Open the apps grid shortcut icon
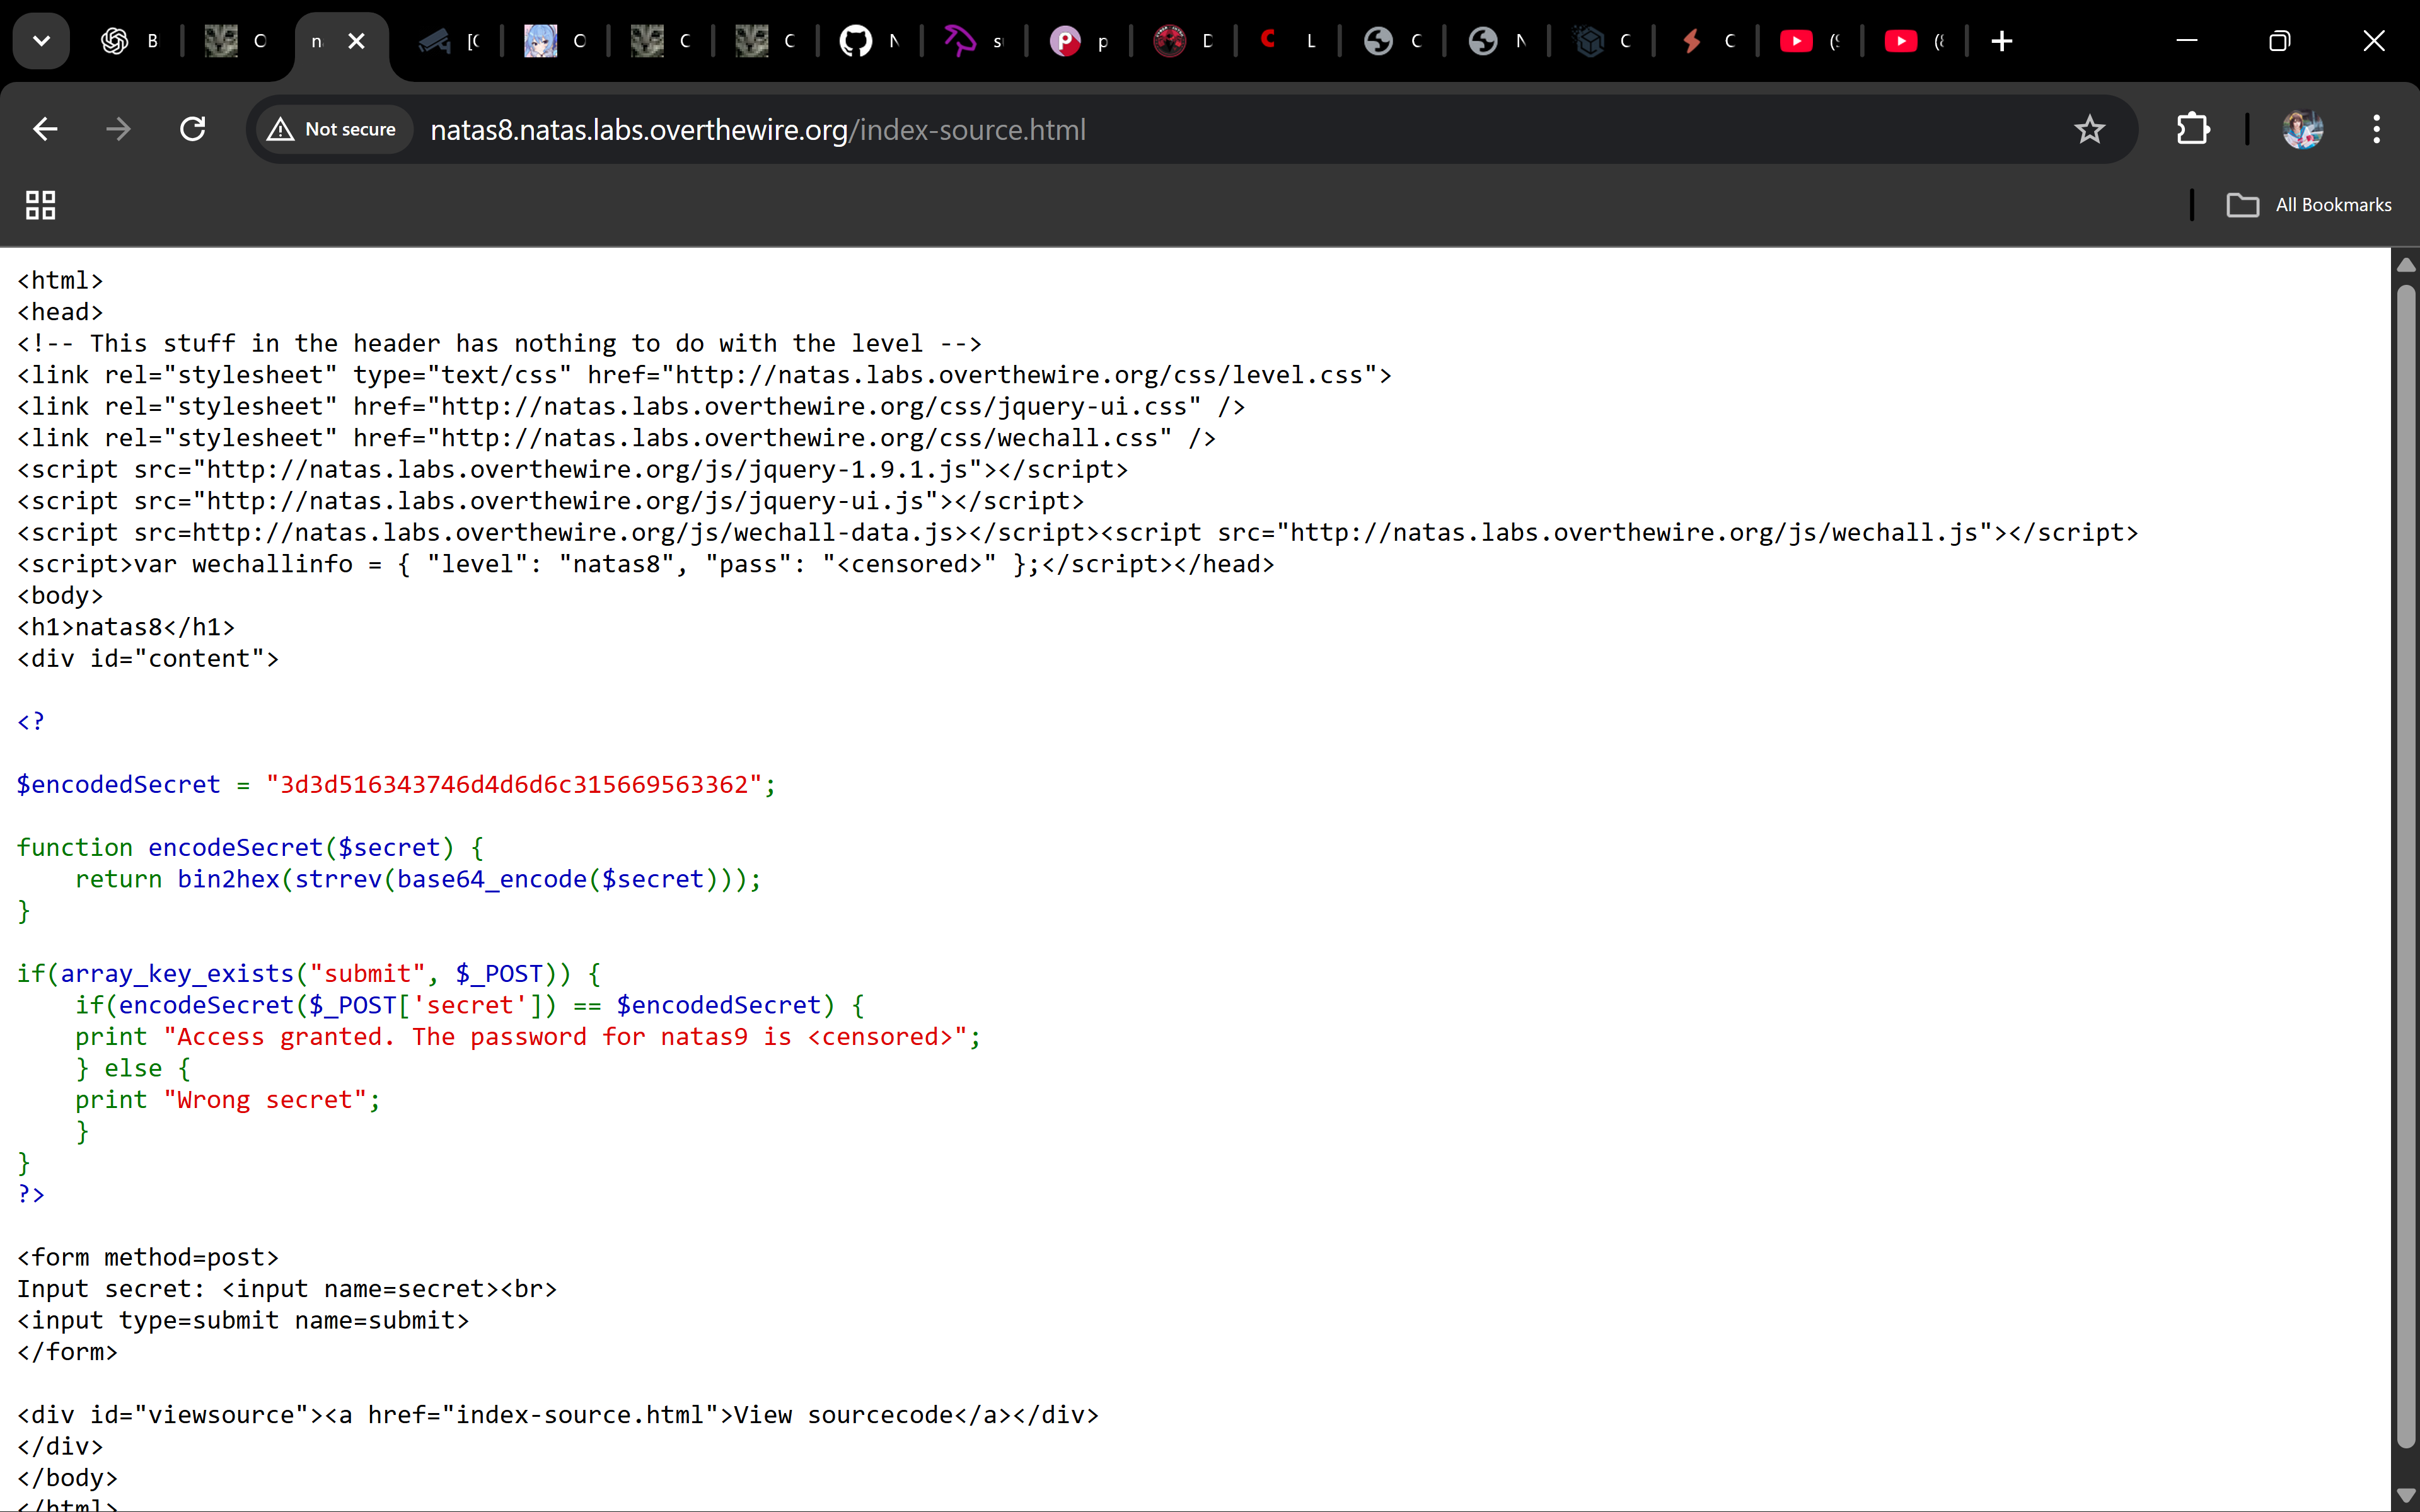Screen dimensions: 2420x1512 tap(40, 205)
